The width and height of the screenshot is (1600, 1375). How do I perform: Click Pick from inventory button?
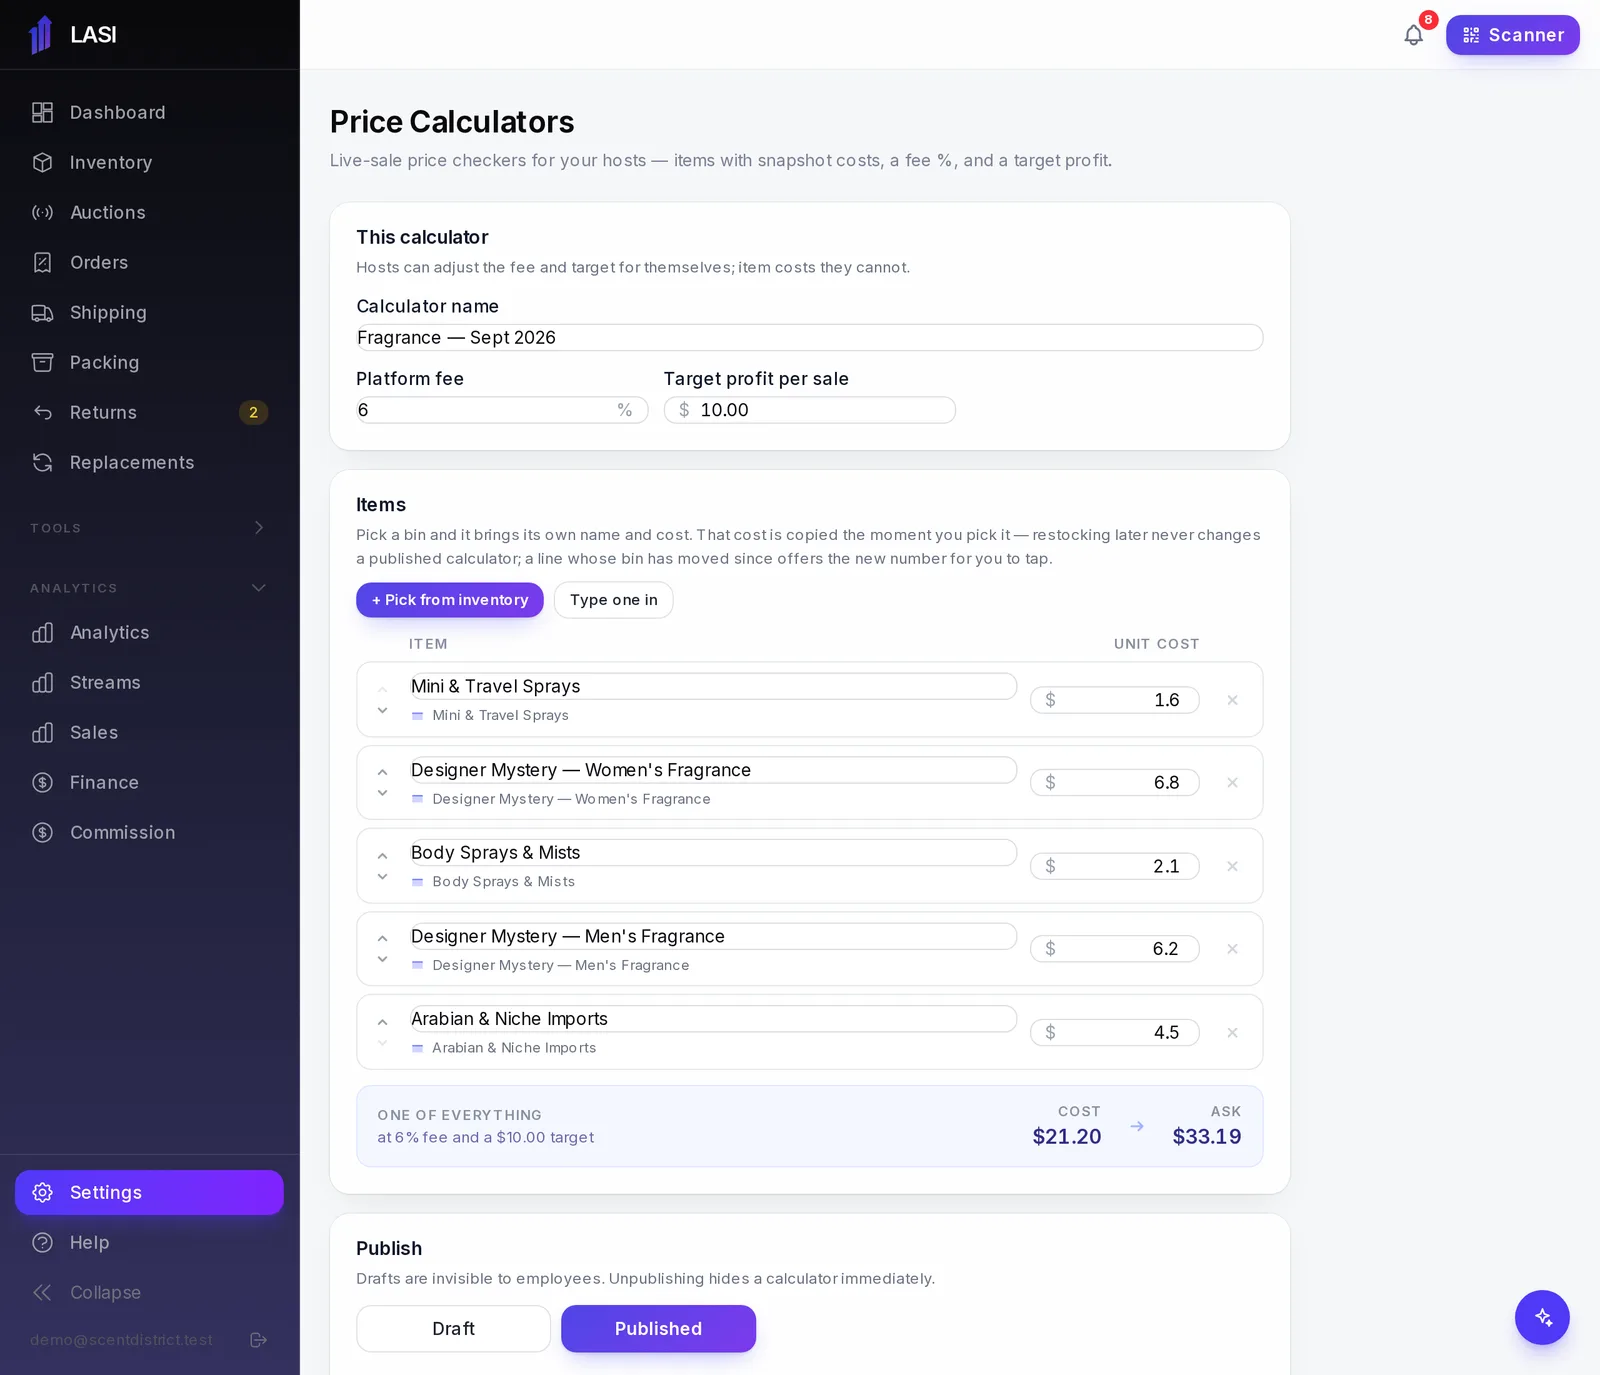point(450,600)
